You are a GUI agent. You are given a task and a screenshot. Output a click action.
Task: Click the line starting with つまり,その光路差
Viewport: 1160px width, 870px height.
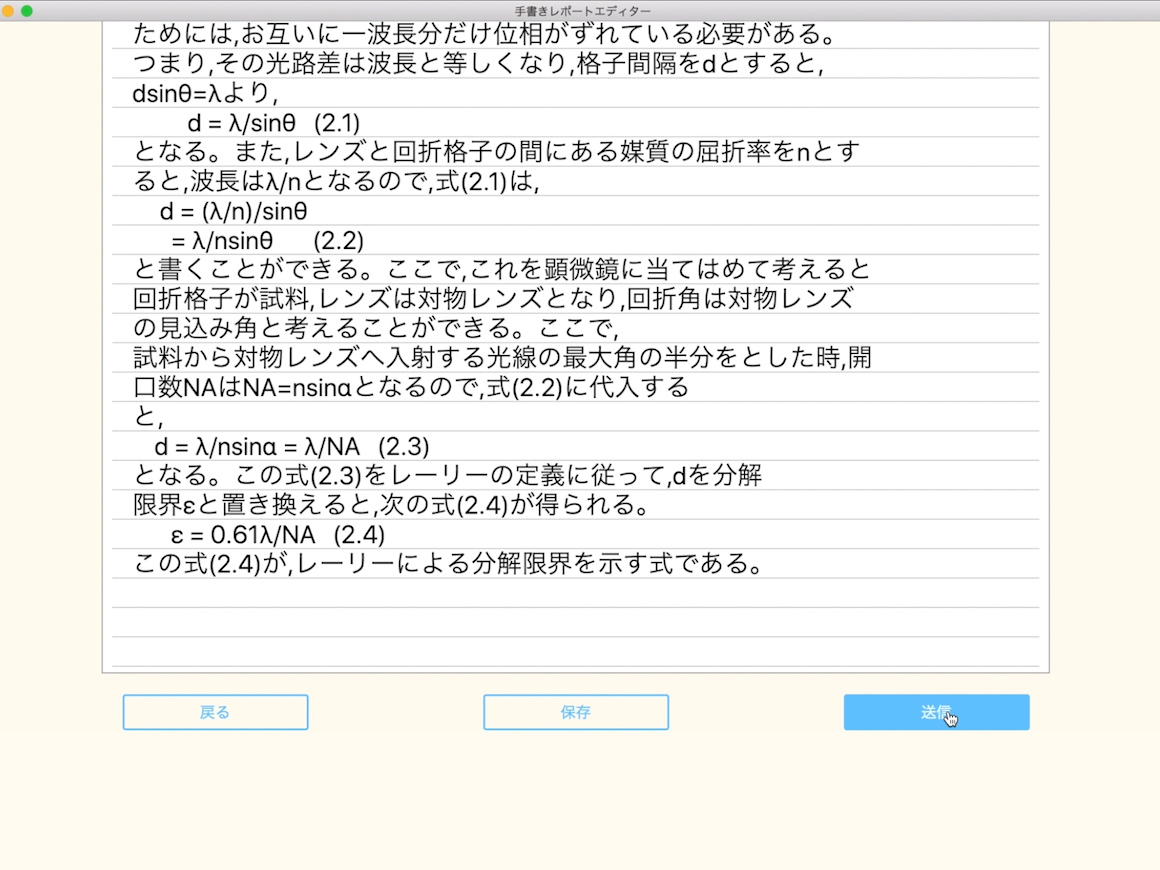click(x=478, y=65)
